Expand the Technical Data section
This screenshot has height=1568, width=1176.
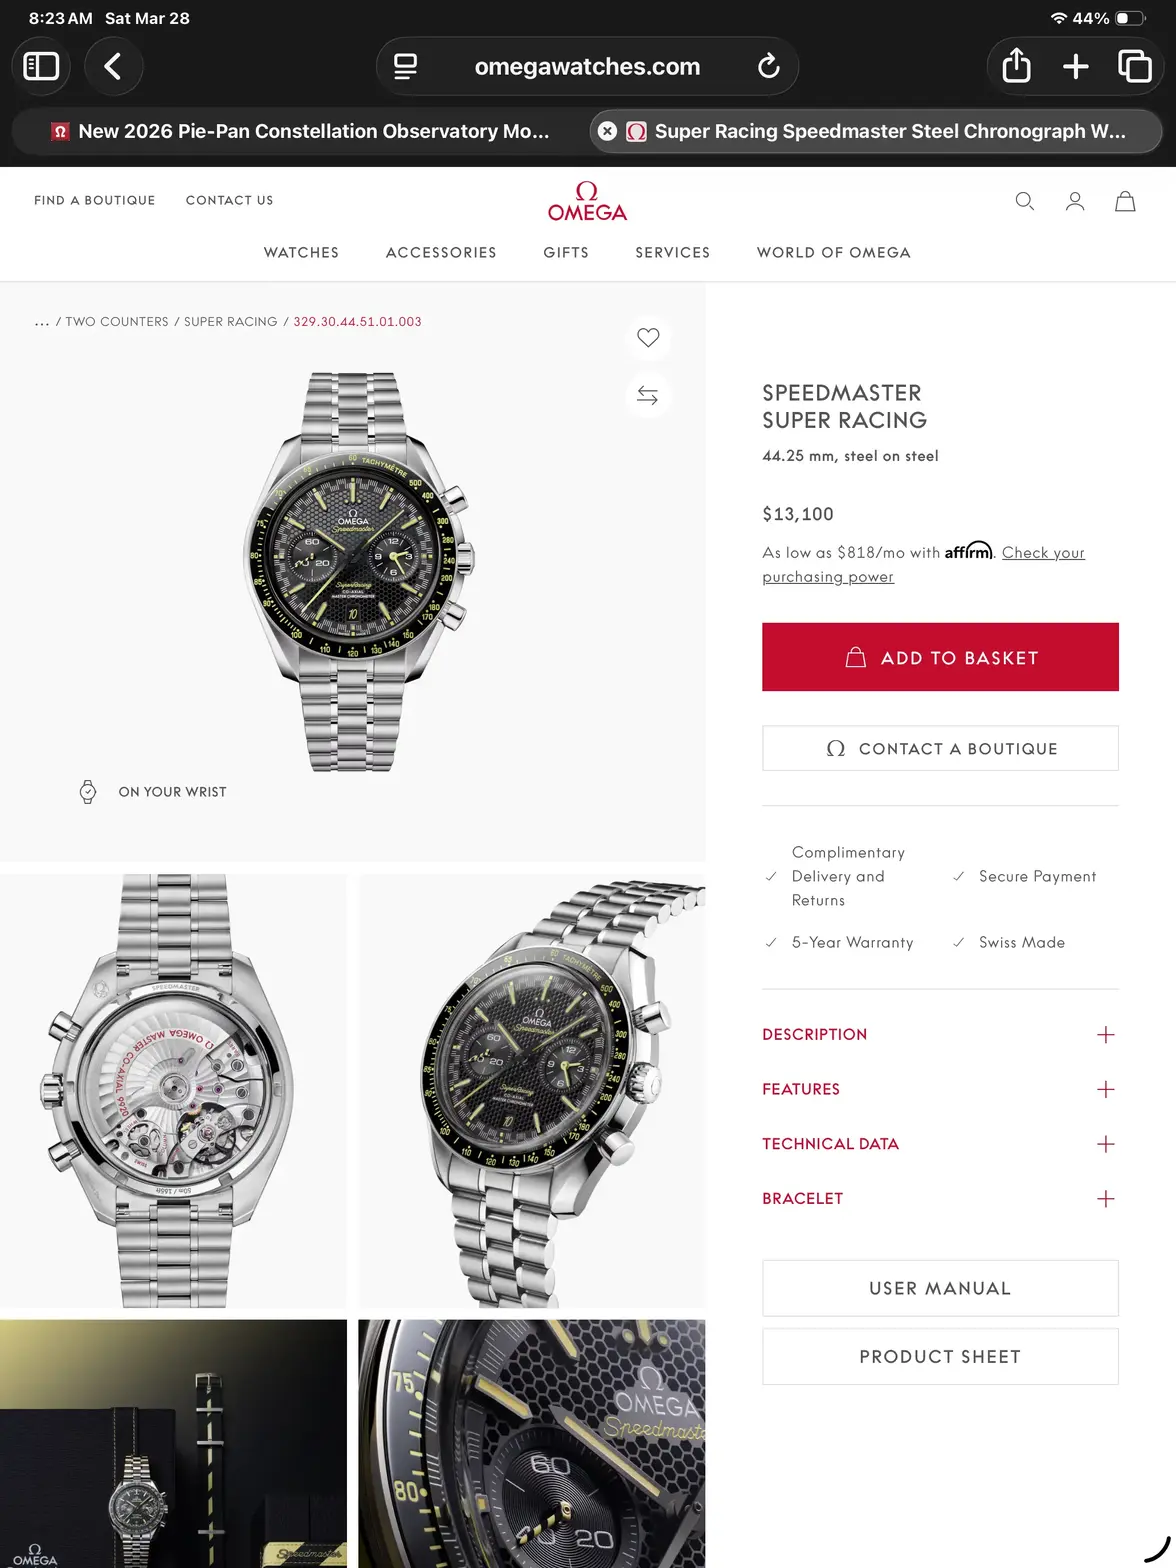pos(940,1144)
